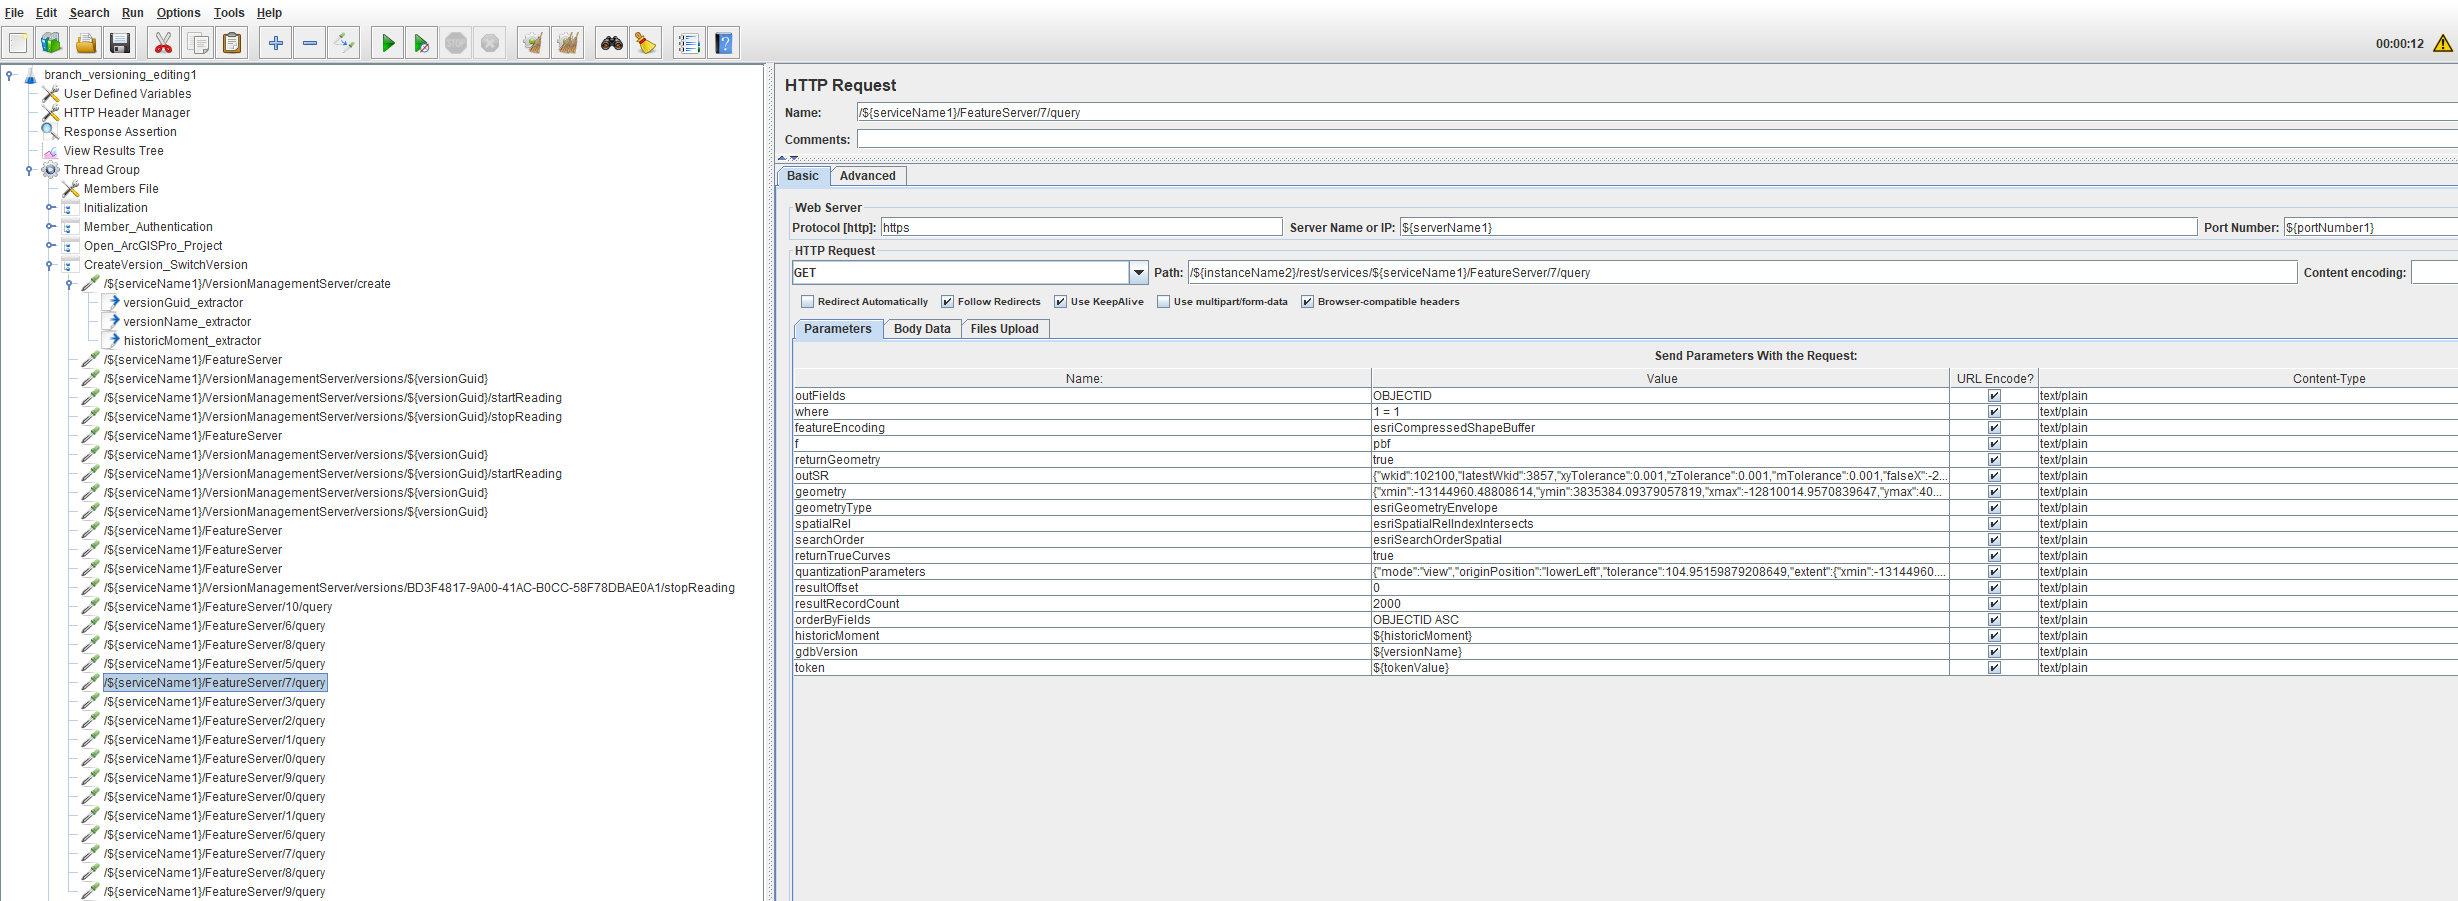Collapse the VersionManagementServer/create sampler node
The width and height of the screenshot is (2458, 901).
click(x=69, y=284)
